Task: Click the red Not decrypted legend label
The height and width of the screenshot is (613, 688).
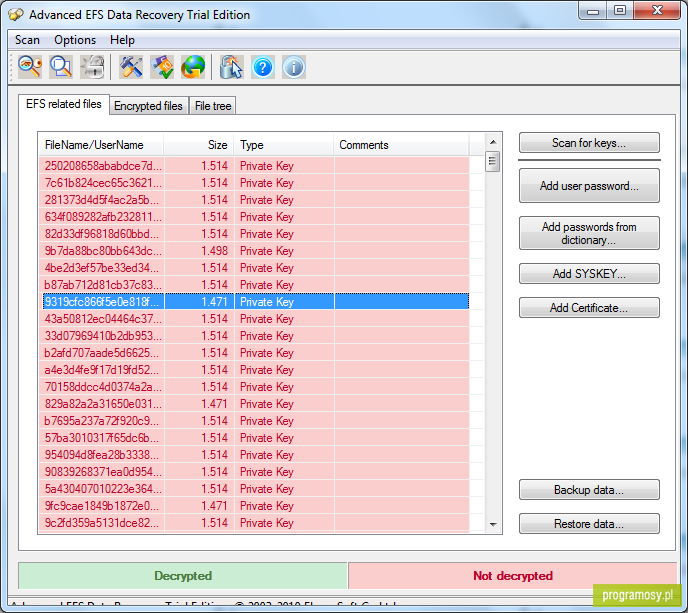Action: tap(512, 576)
